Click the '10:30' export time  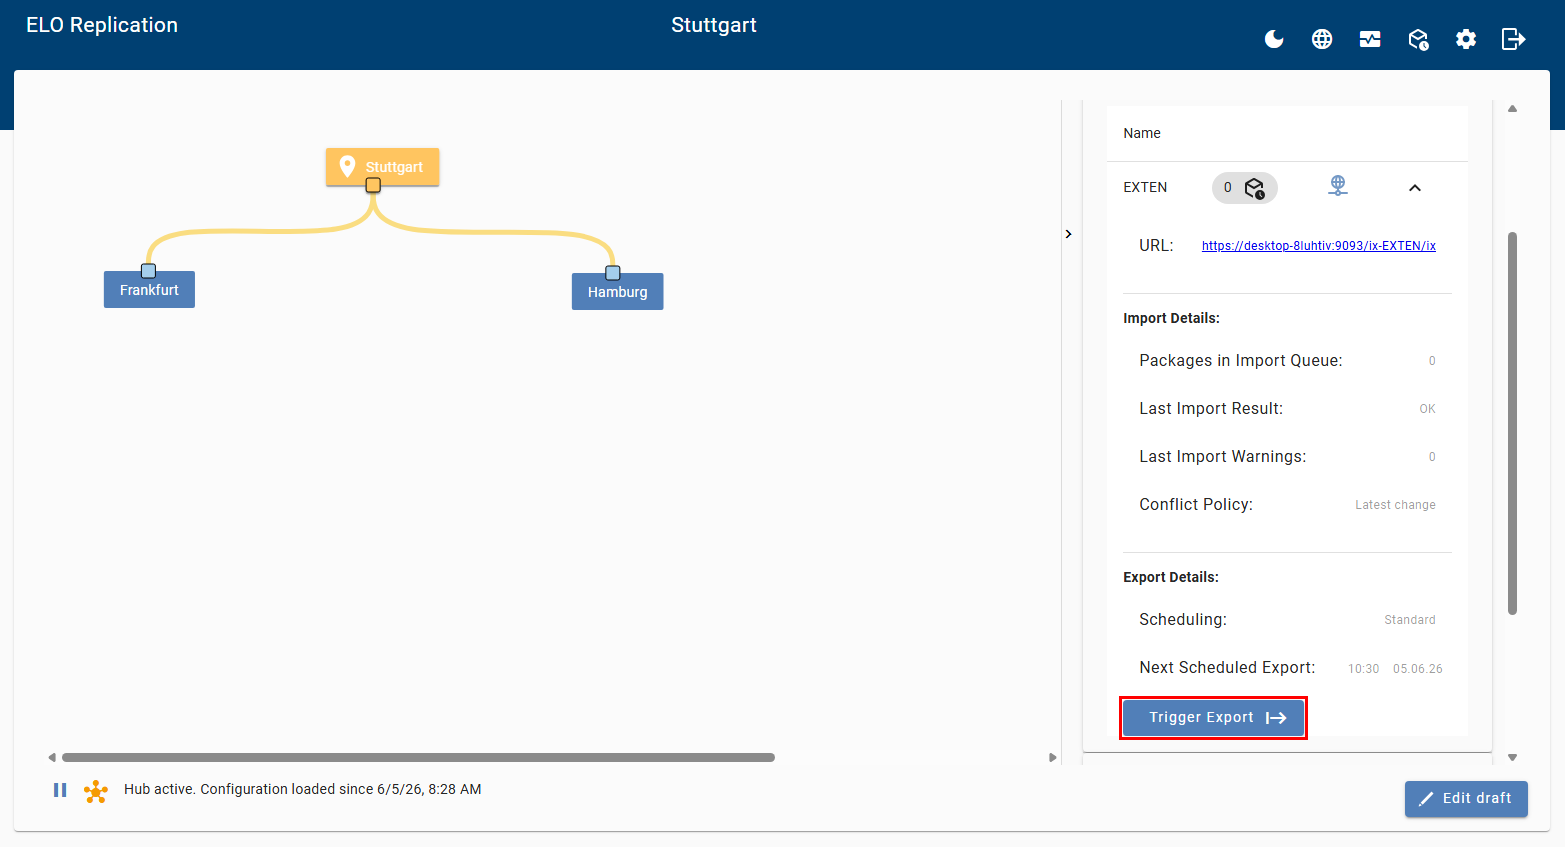tap(1364, 669)
